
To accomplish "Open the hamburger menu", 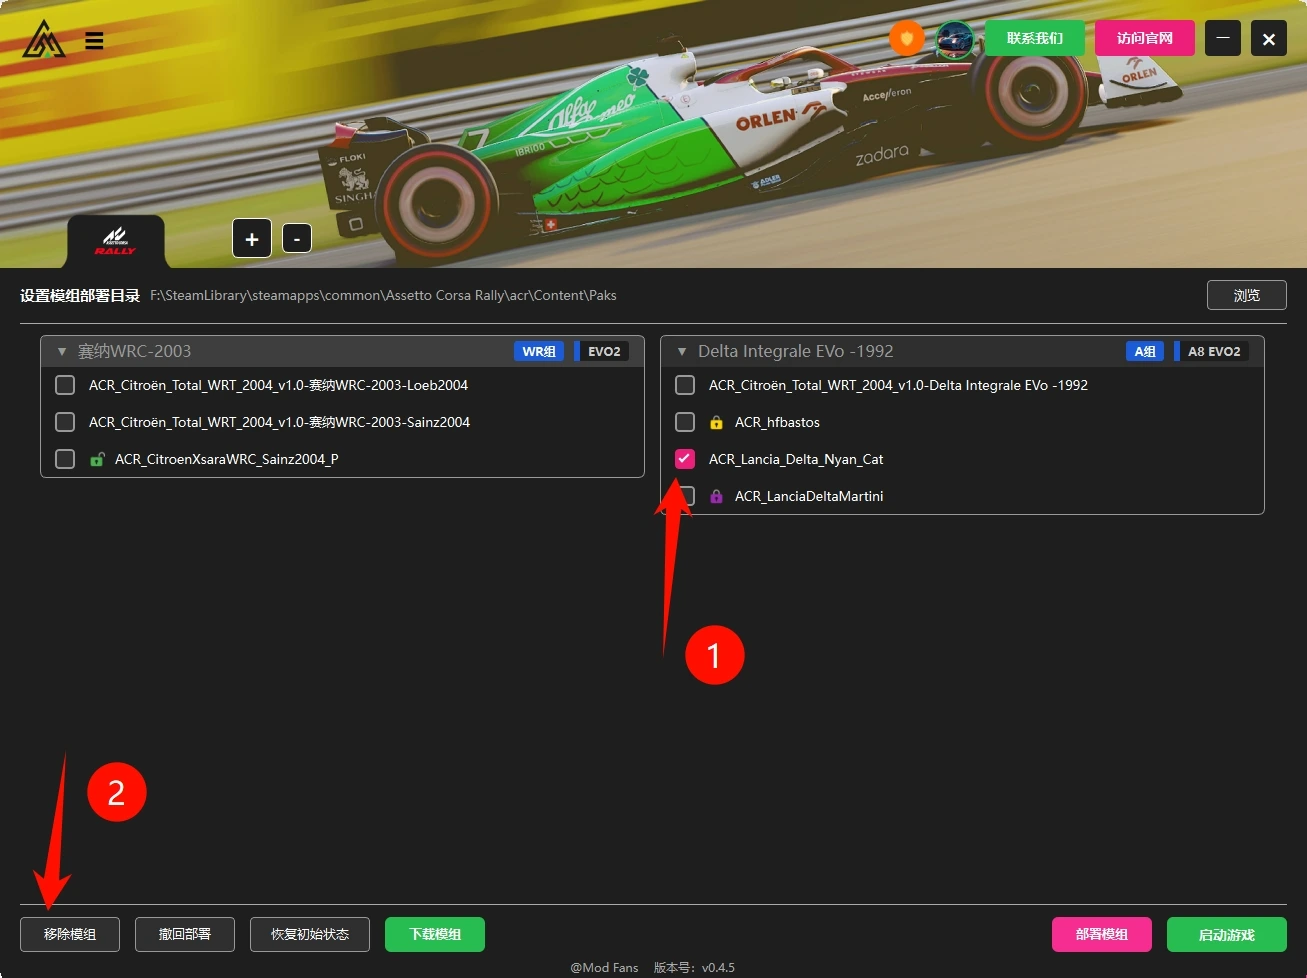I will [x=94, y=41].
